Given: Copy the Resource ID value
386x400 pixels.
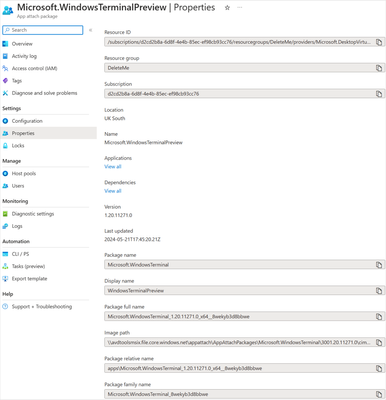Looking at the screenshot, I should [x=379, y=42].
